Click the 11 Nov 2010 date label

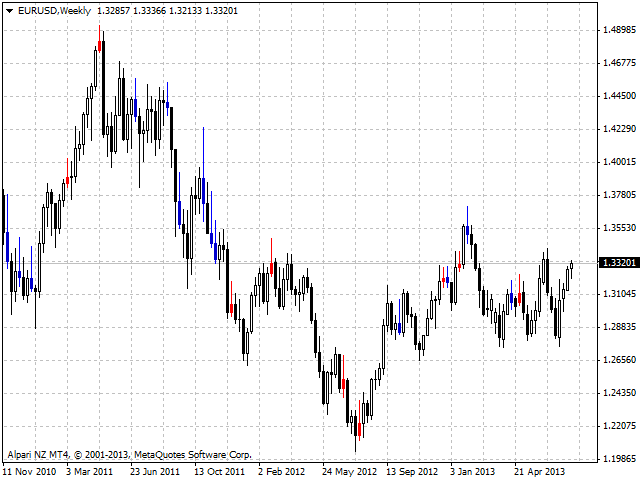click(30, 471)
